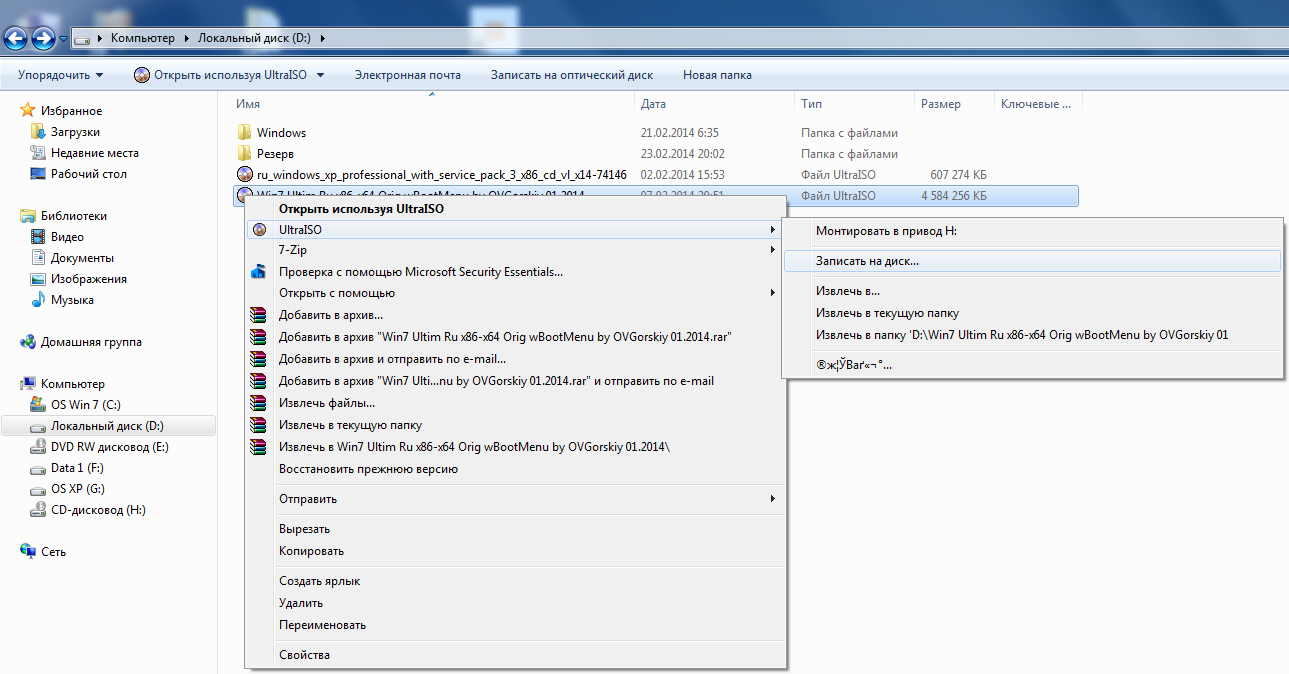
Task: Choose Вырезать from the context menu
Action: point(516,529)
